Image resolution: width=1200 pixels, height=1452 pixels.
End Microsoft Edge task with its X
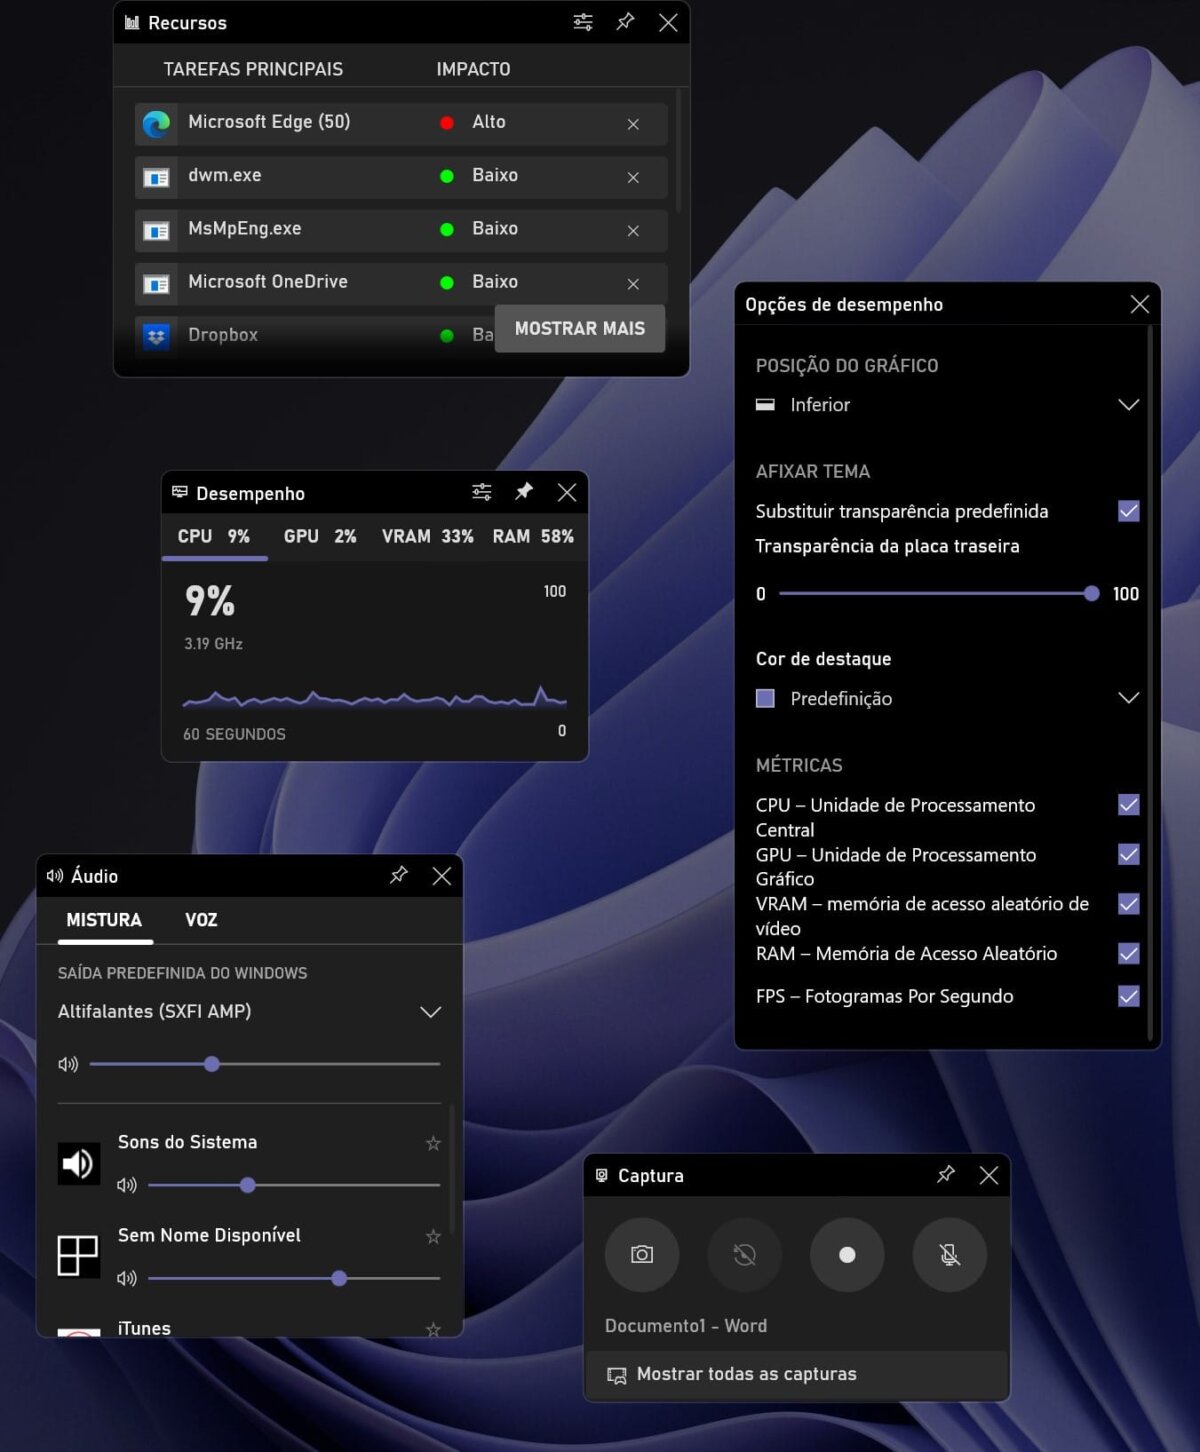click(x=633, y=124)
